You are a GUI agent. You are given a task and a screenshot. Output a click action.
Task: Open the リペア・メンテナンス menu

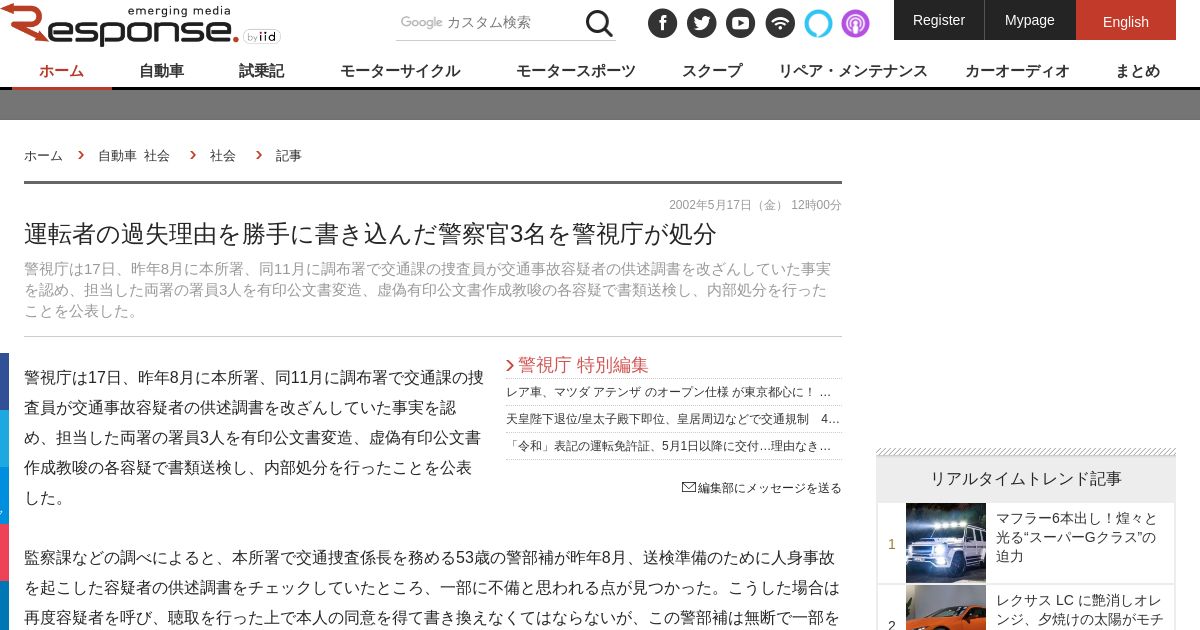853,70
